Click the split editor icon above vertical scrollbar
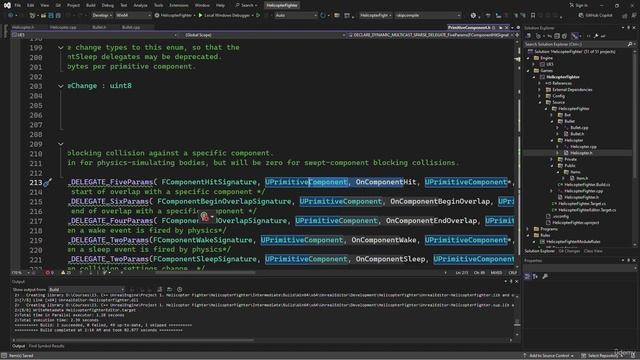 pyautogui.click(x=517, y=35)
